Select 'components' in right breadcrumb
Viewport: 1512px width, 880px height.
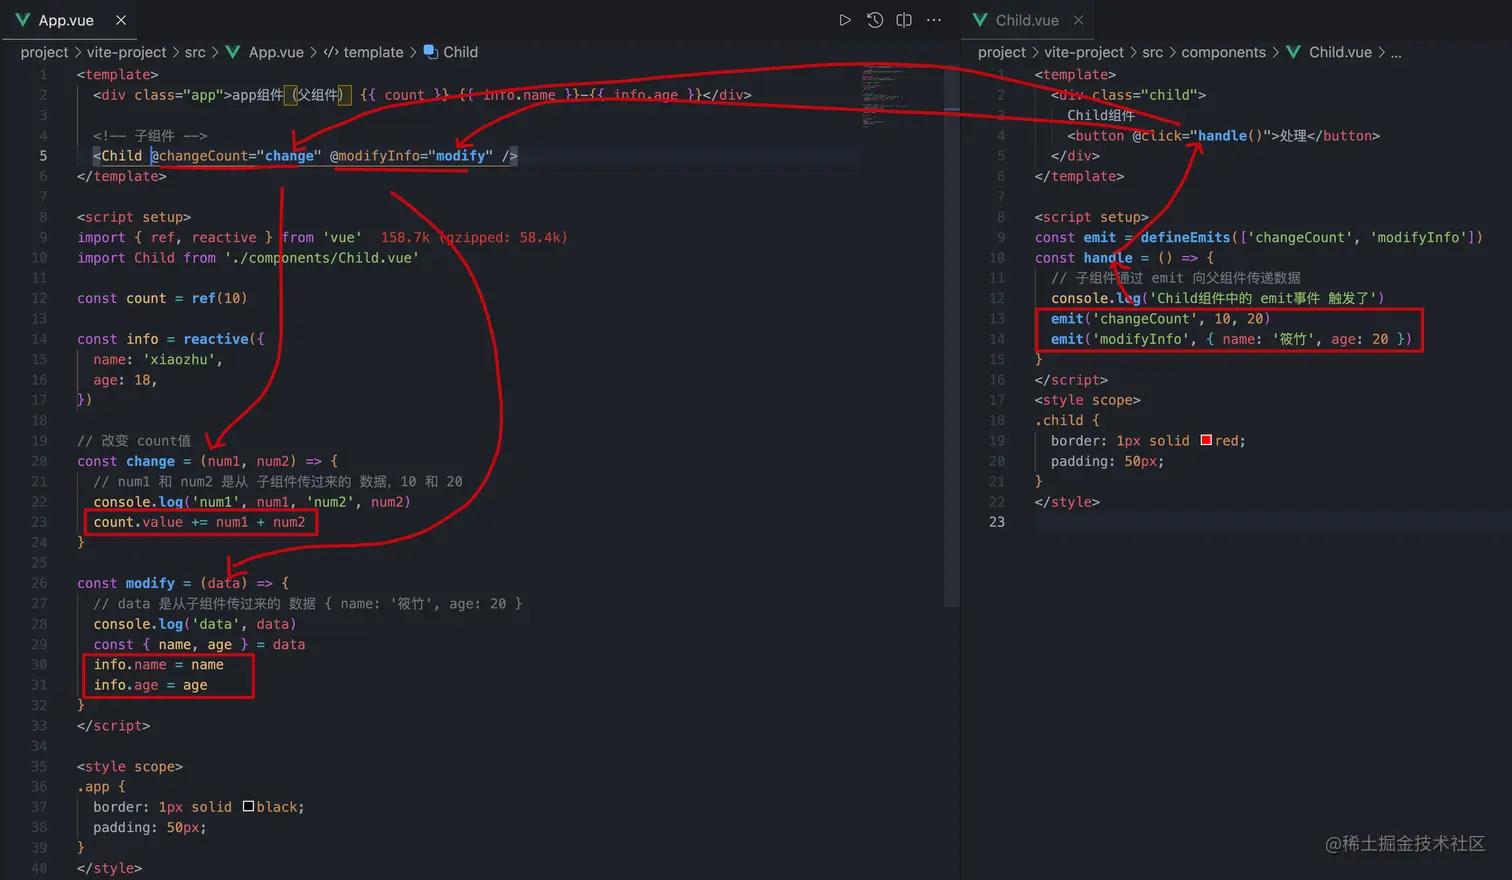coord(1223,52)
